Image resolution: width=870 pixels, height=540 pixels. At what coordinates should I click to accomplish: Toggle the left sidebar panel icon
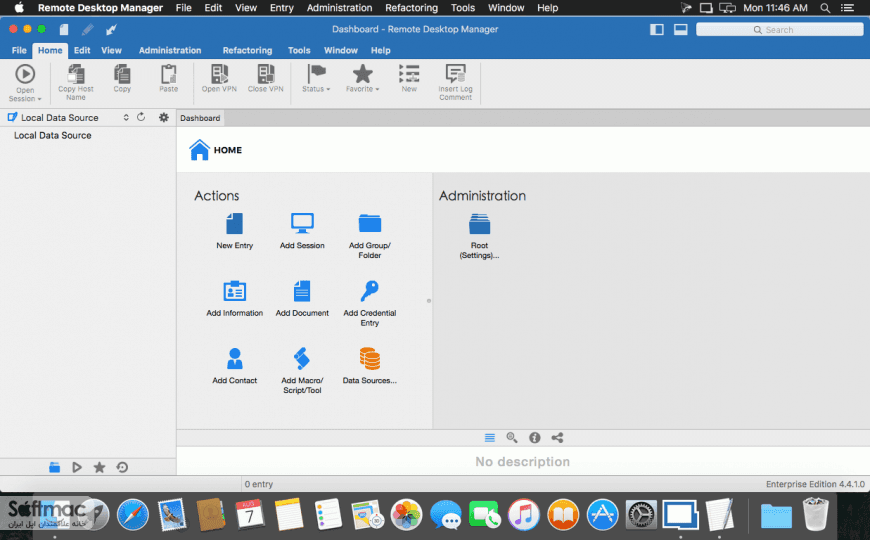(x=657, y=29)
